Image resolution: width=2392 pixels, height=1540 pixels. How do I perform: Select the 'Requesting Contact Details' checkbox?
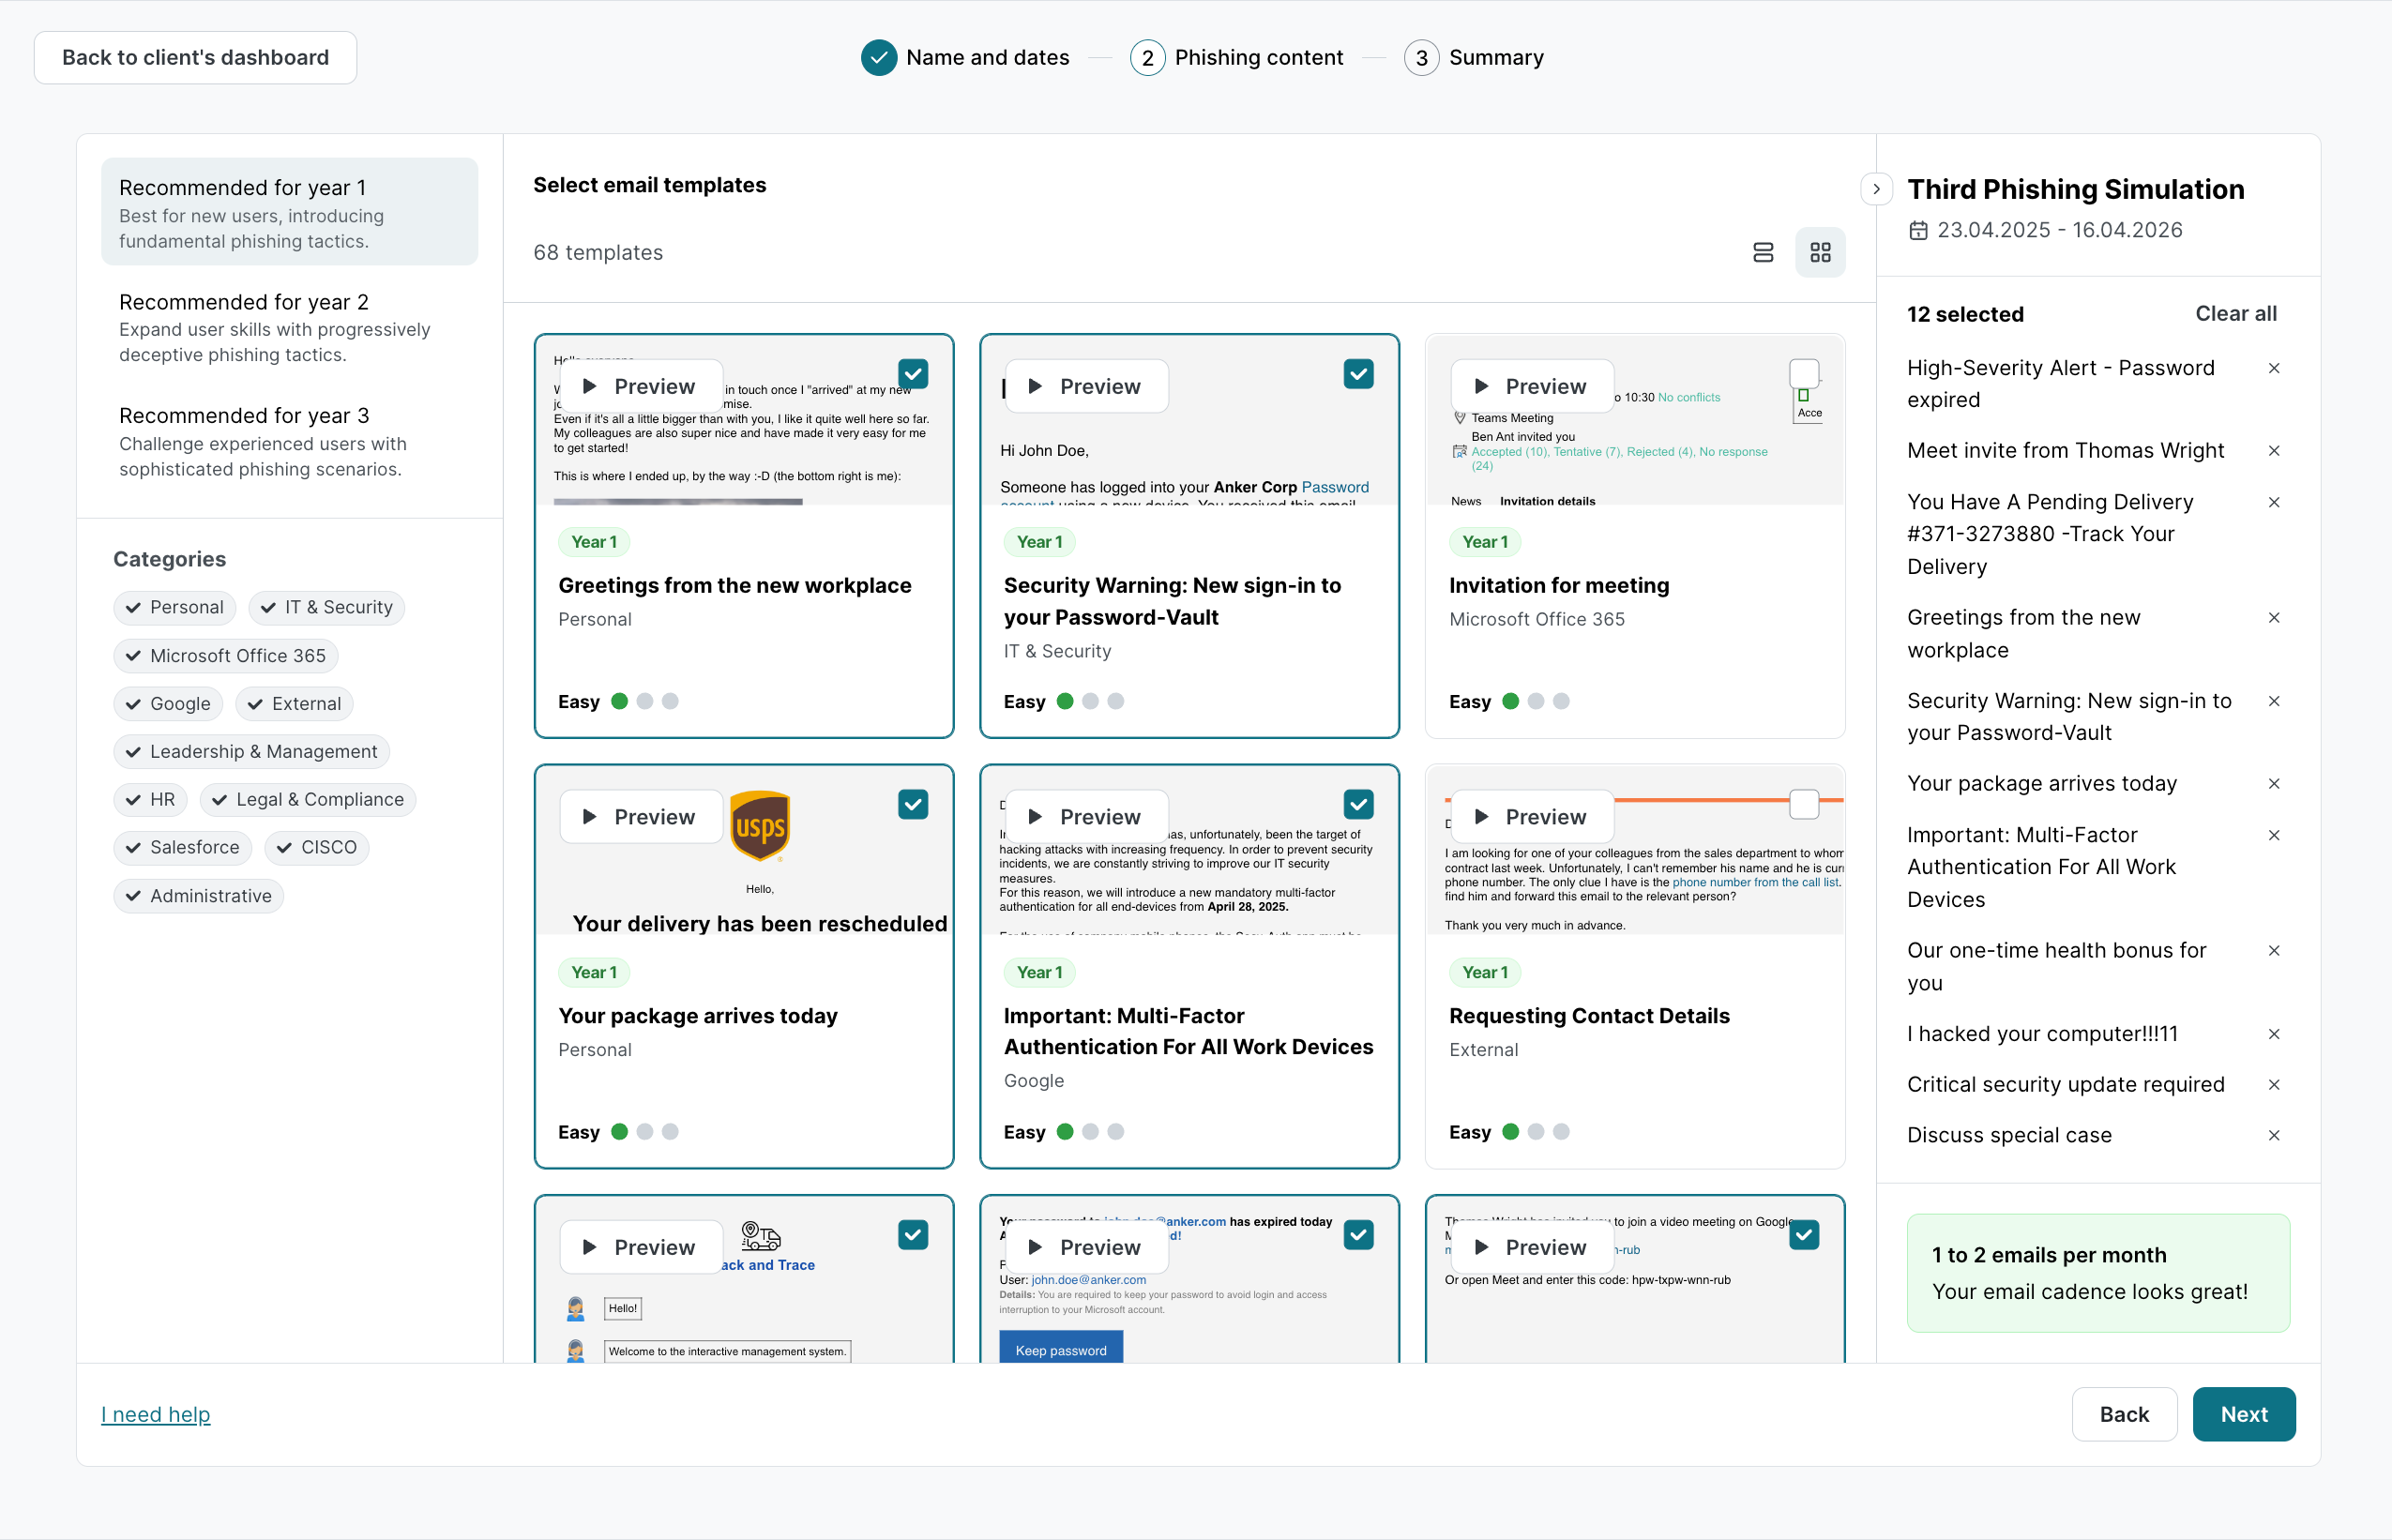1803,804
